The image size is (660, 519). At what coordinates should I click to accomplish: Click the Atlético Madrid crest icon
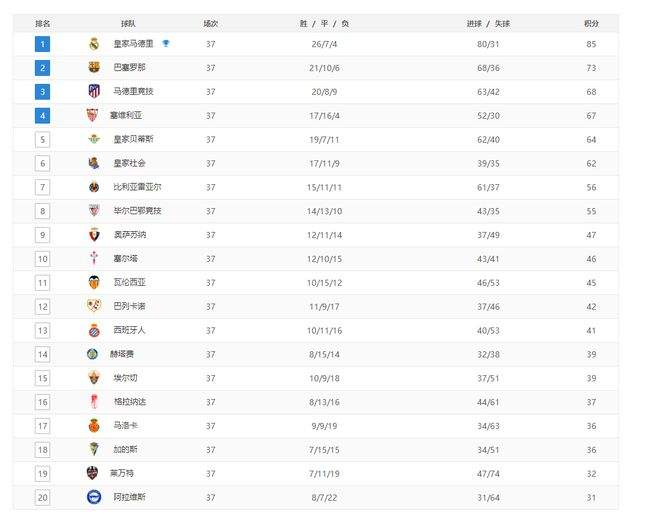(94, 91)
